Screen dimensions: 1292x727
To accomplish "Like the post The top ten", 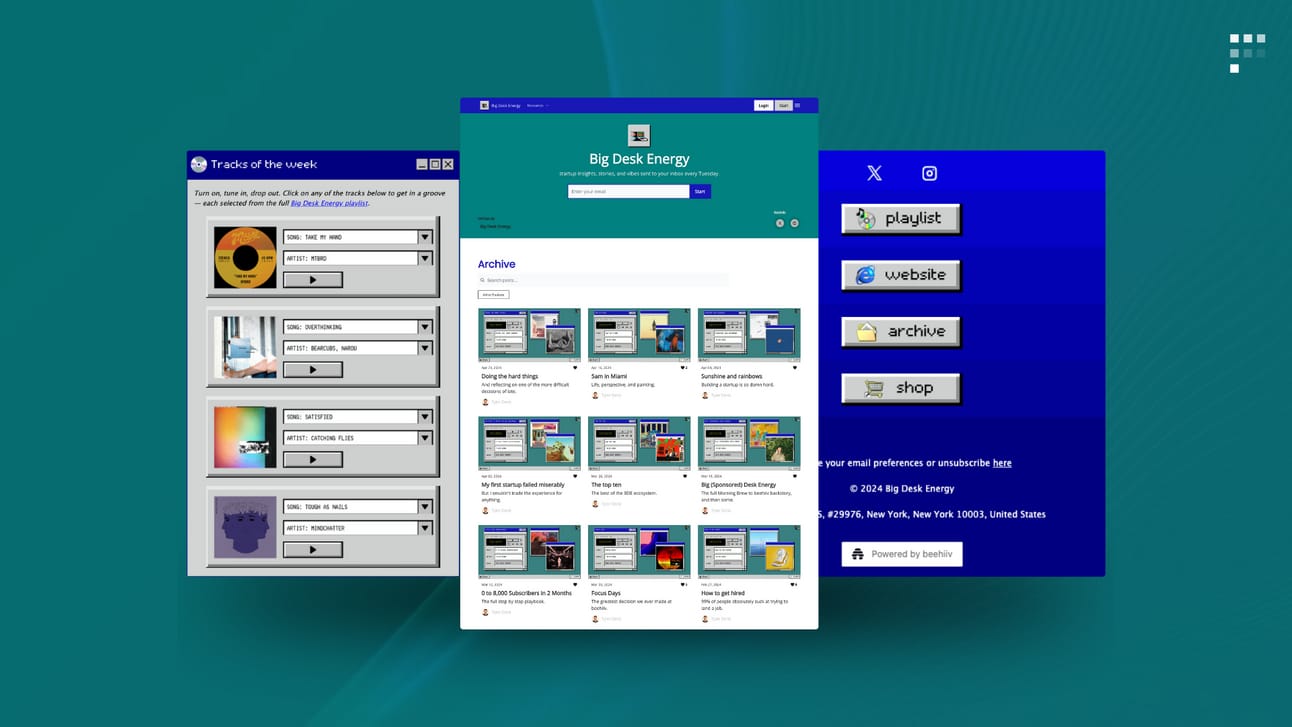I will point(685,476).
